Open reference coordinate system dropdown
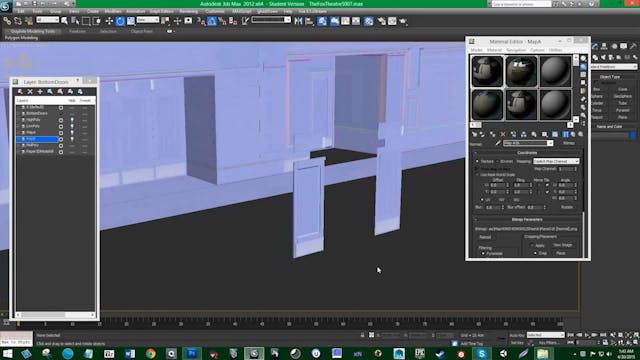This screenshot has height=360, width=640. coord(148,20)
